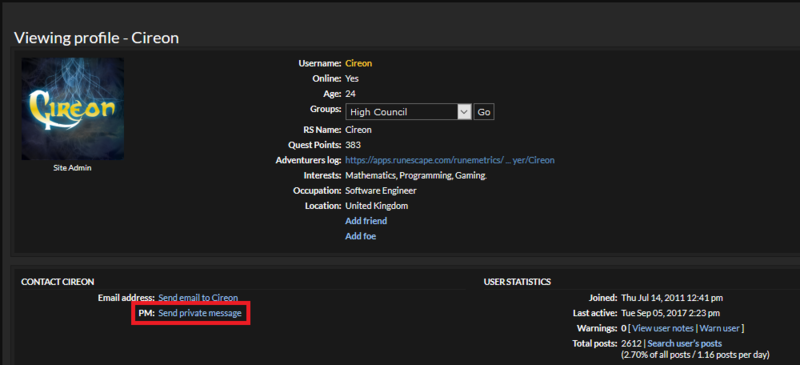Click the Site Admin rank label
Image resolution: width=800 pixels, height=365 pixels.
click(x=72, y=167)
